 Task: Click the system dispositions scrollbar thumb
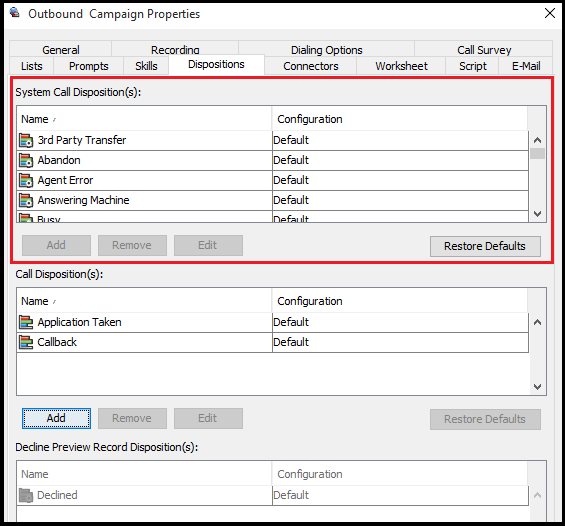click(x=537, y=153)
